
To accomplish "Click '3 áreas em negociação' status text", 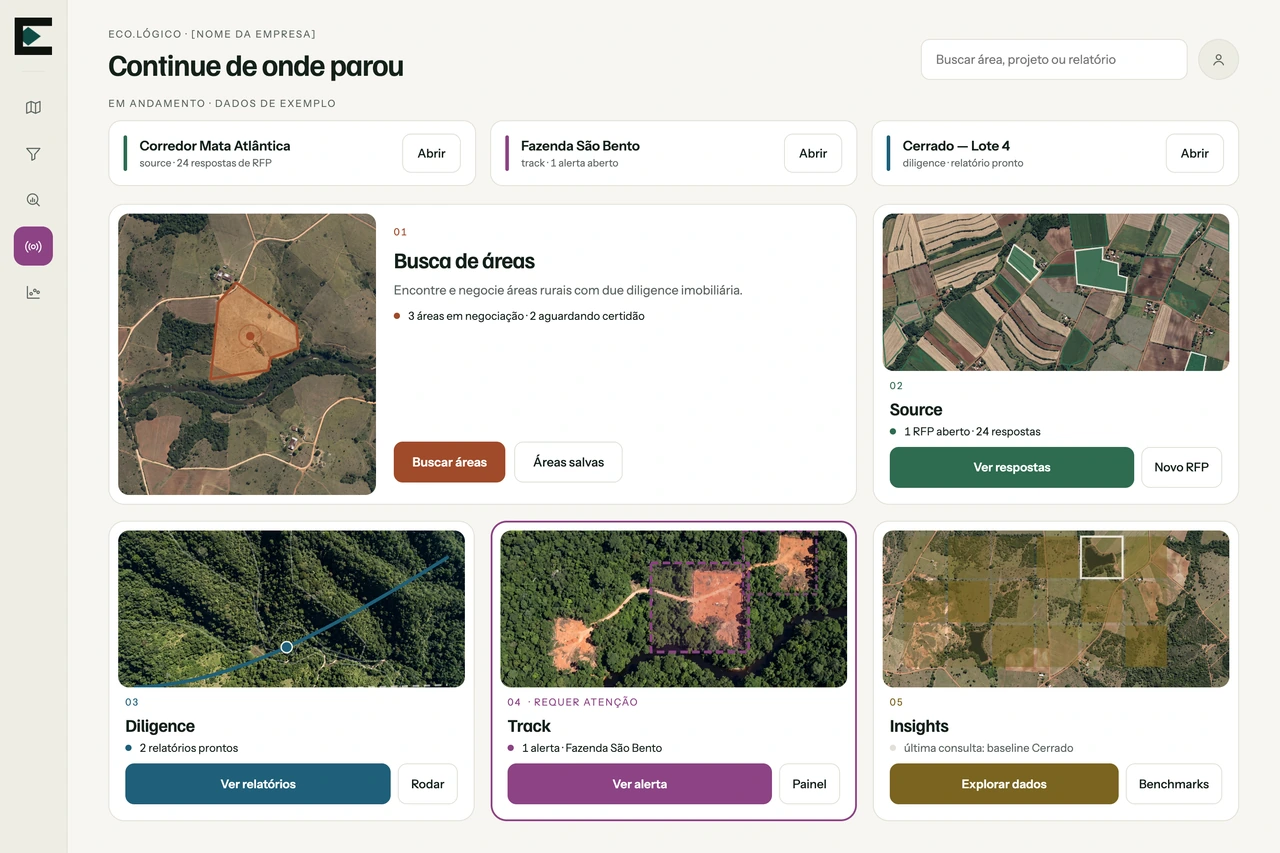I will (466, 316).
